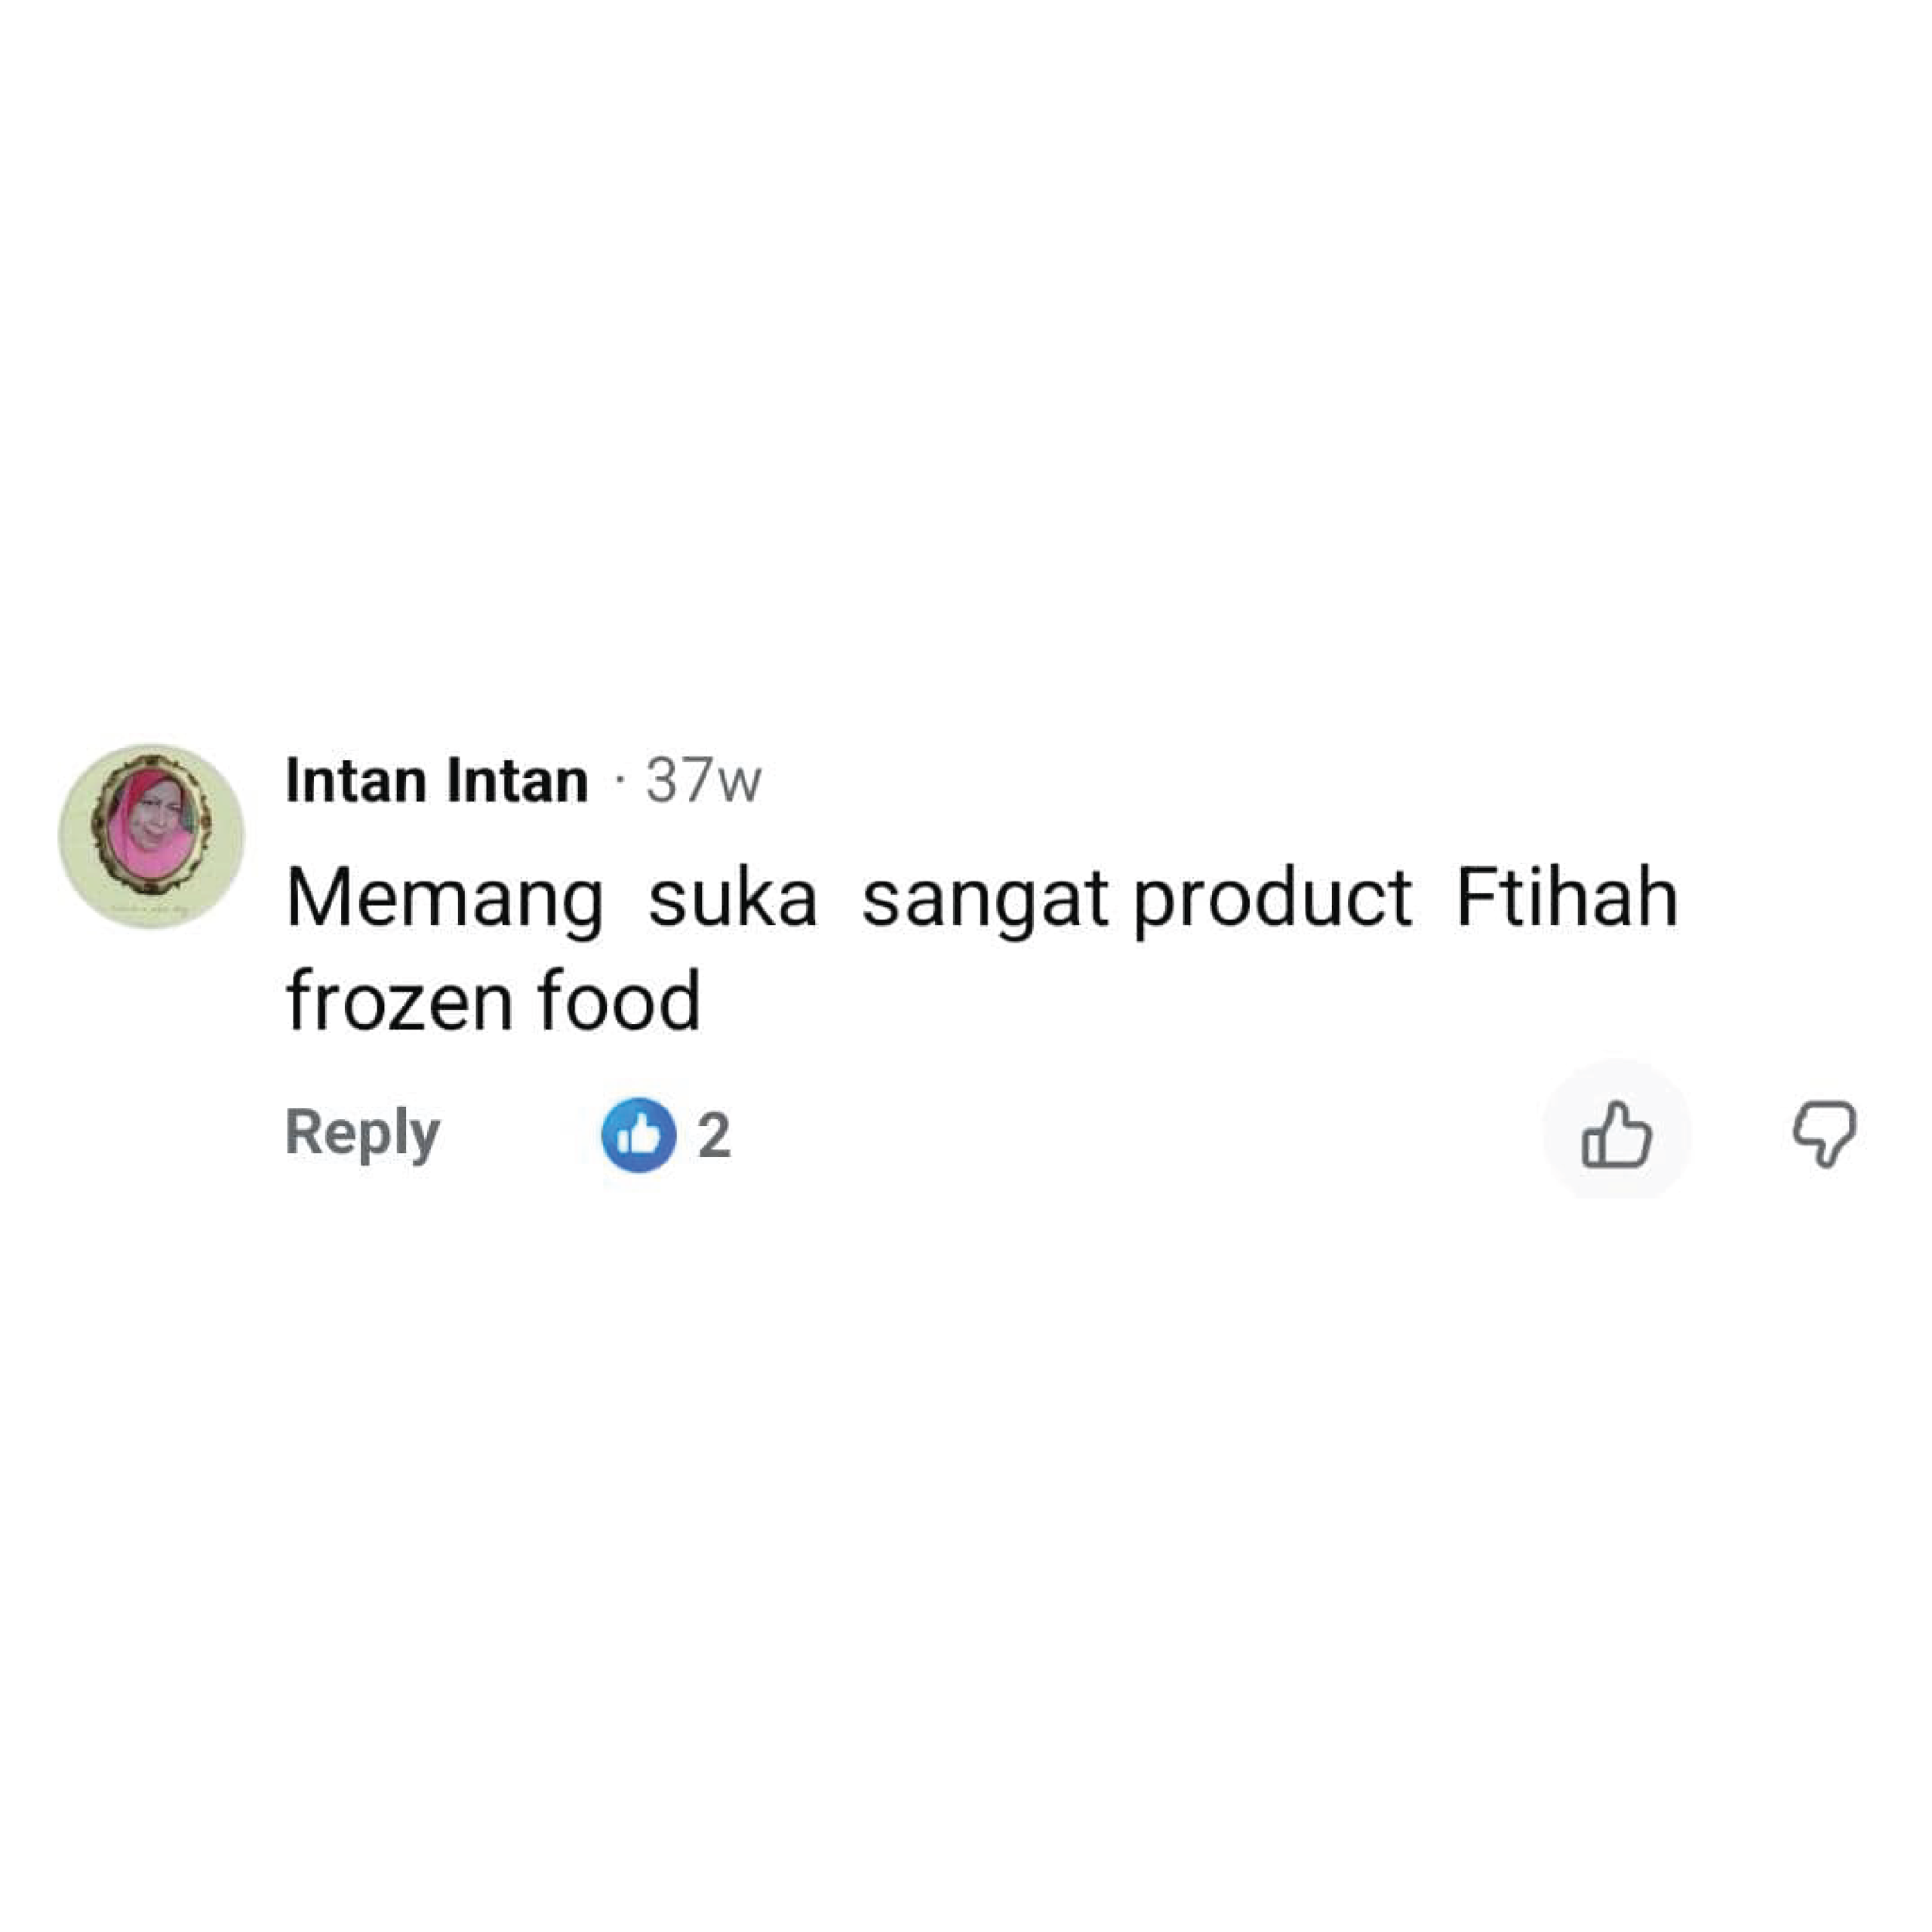This screenshot has height=1932, width=1932.
Task: Click the word suka in the comment
Action: click(x=732, y=897)
